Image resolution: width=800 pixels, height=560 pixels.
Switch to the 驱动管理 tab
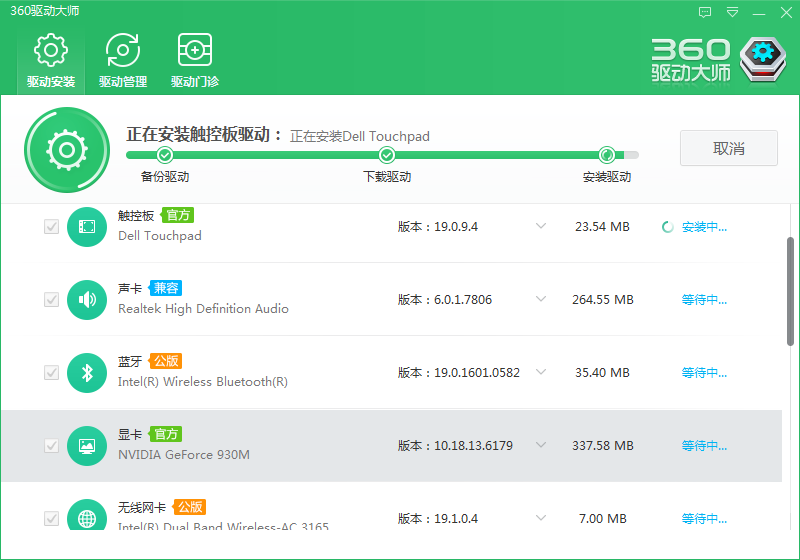123,61
